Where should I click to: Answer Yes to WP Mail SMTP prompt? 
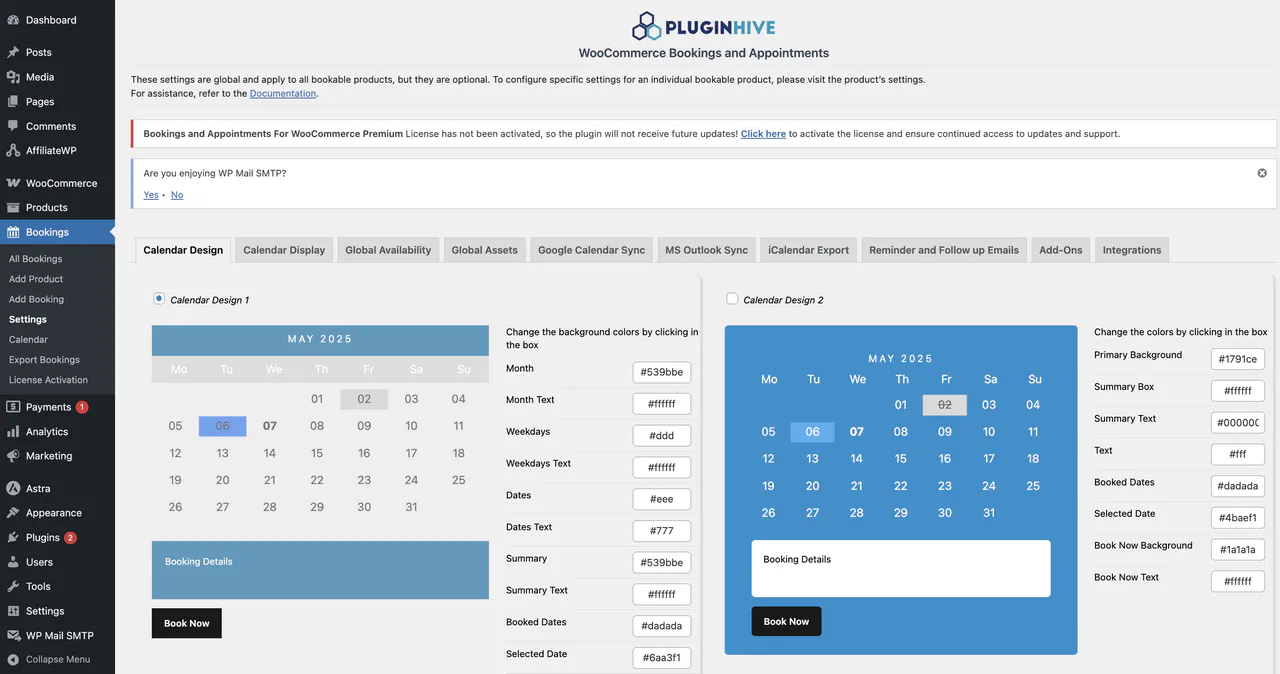[x=151, y=195]
